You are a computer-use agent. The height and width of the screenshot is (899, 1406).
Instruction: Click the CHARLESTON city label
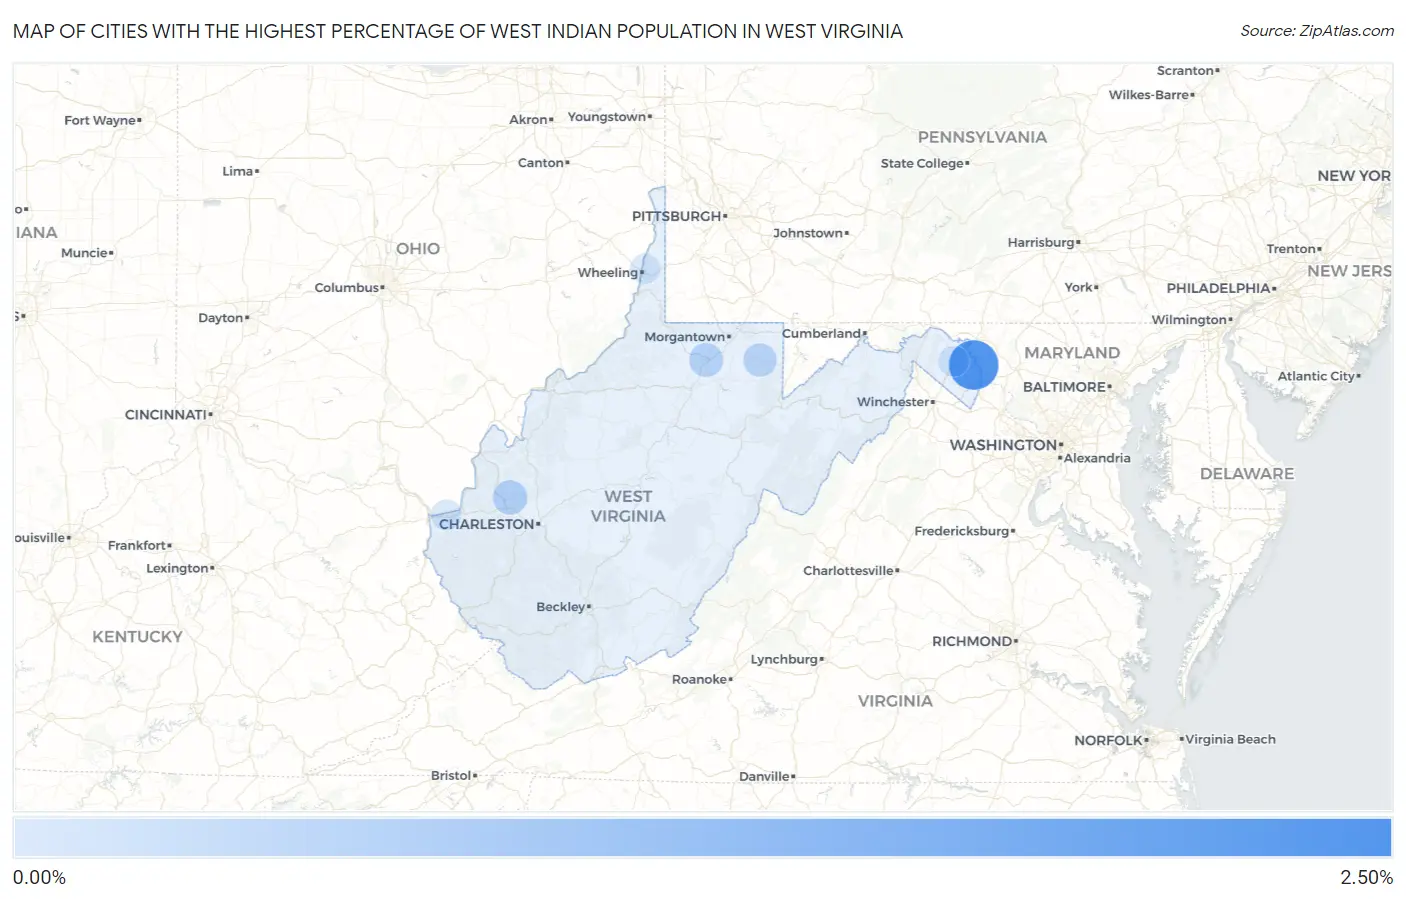pos(487,524)
